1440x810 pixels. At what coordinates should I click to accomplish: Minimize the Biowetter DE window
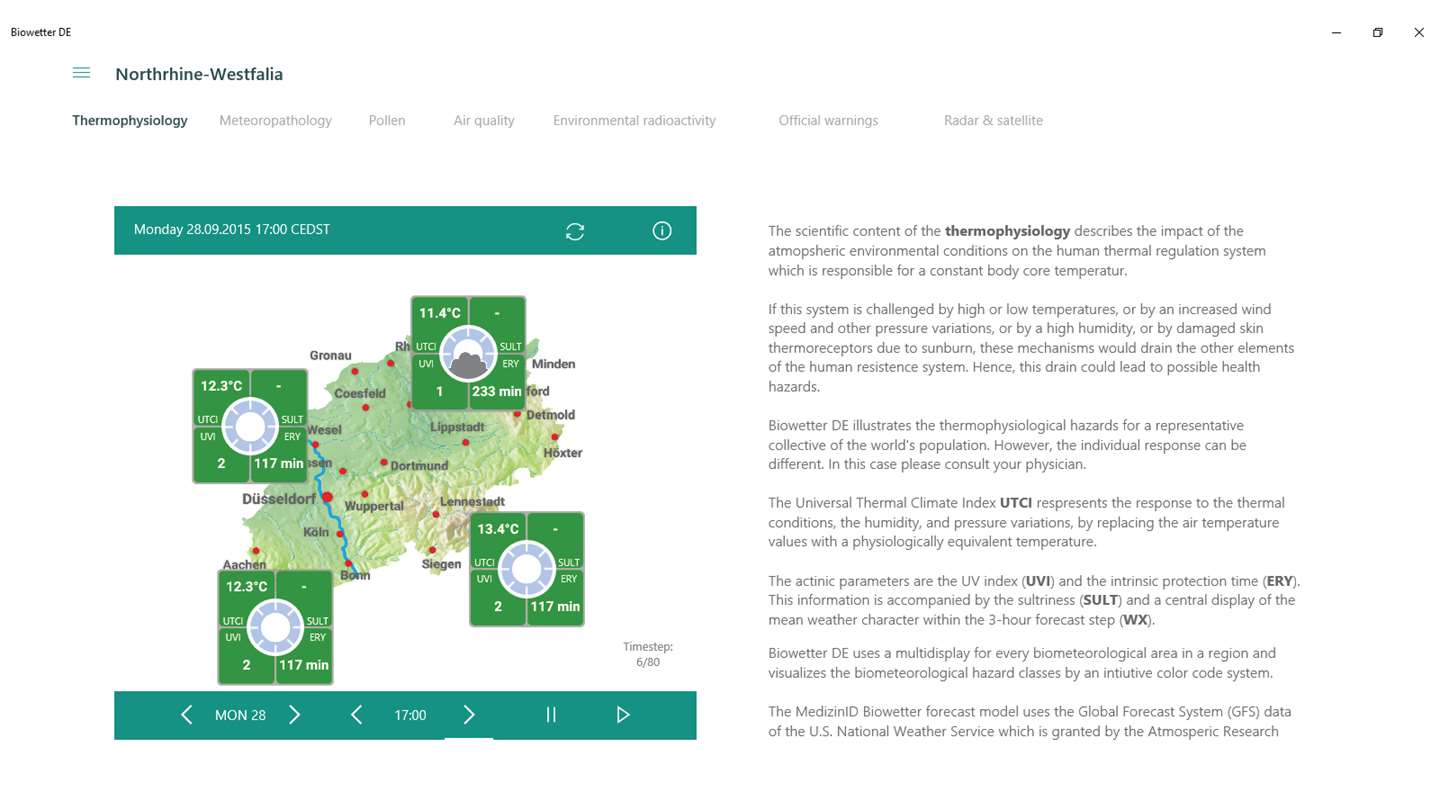(1336, 32)
